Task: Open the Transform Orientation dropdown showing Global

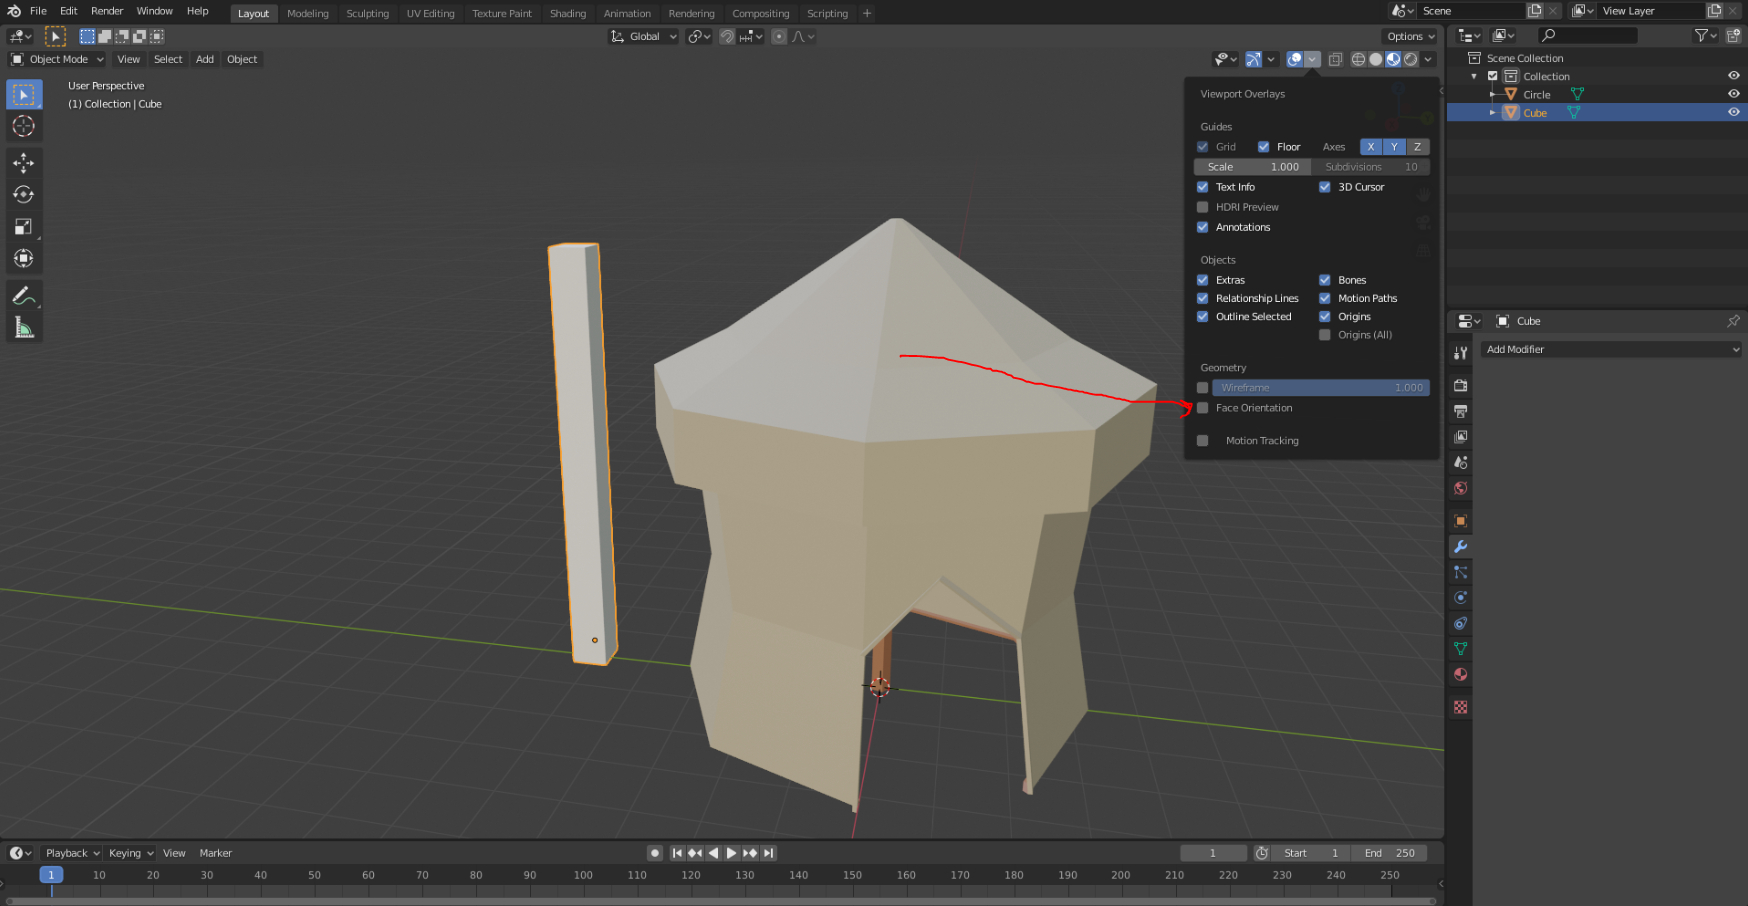Action: pyautogui.click(x=643, y=36)
